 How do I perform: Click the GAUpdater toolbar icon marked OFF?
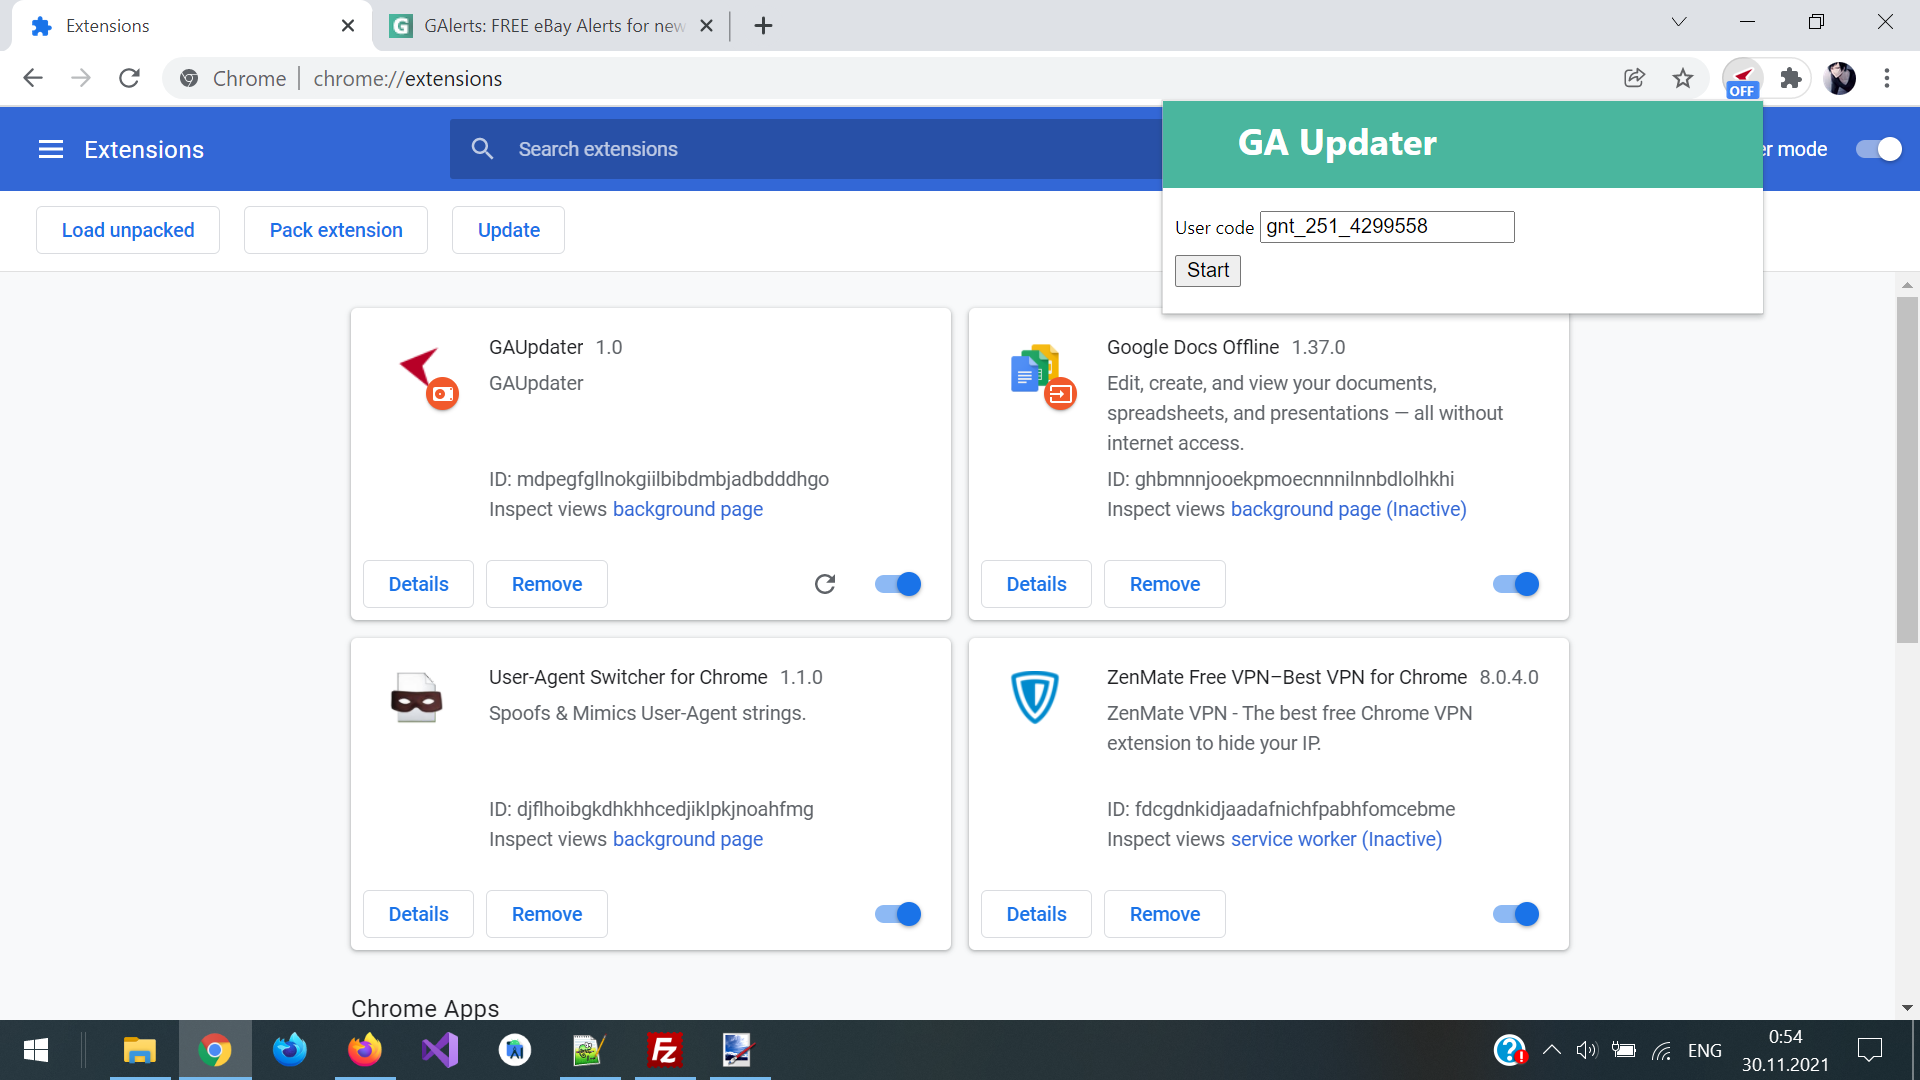1742,79
